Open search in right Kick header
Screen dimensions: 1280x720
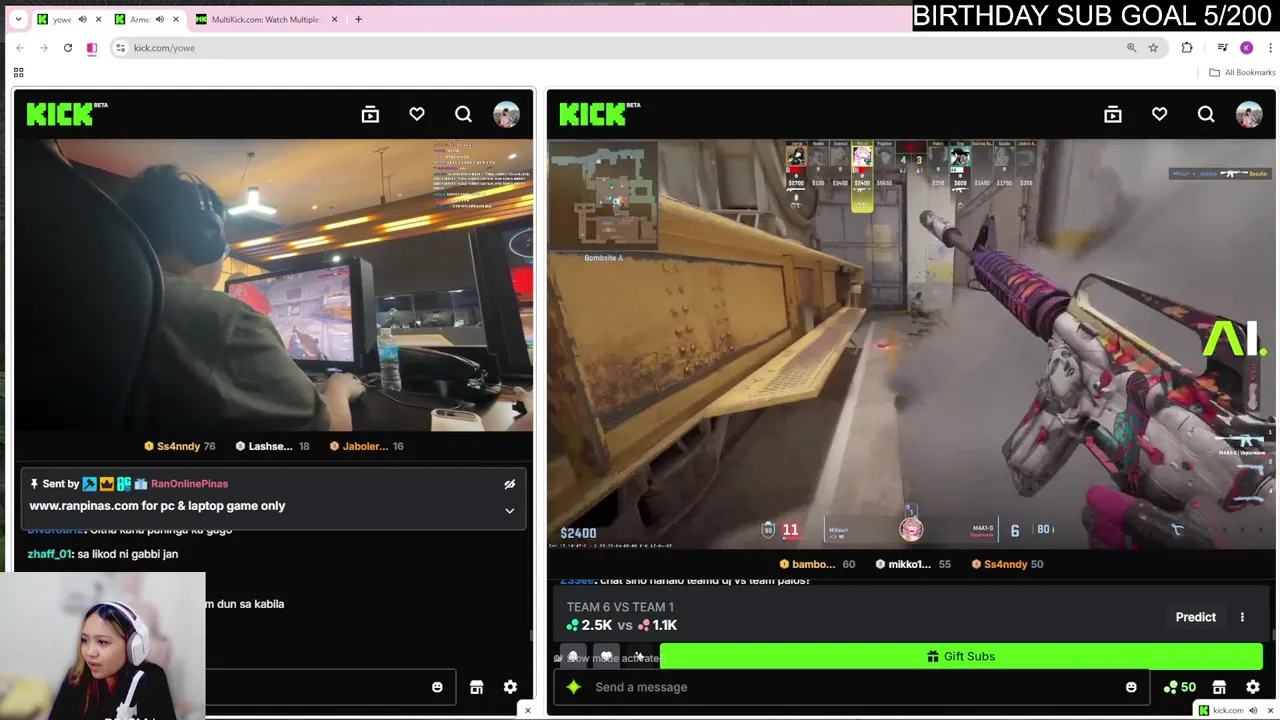click(1206, 115)
